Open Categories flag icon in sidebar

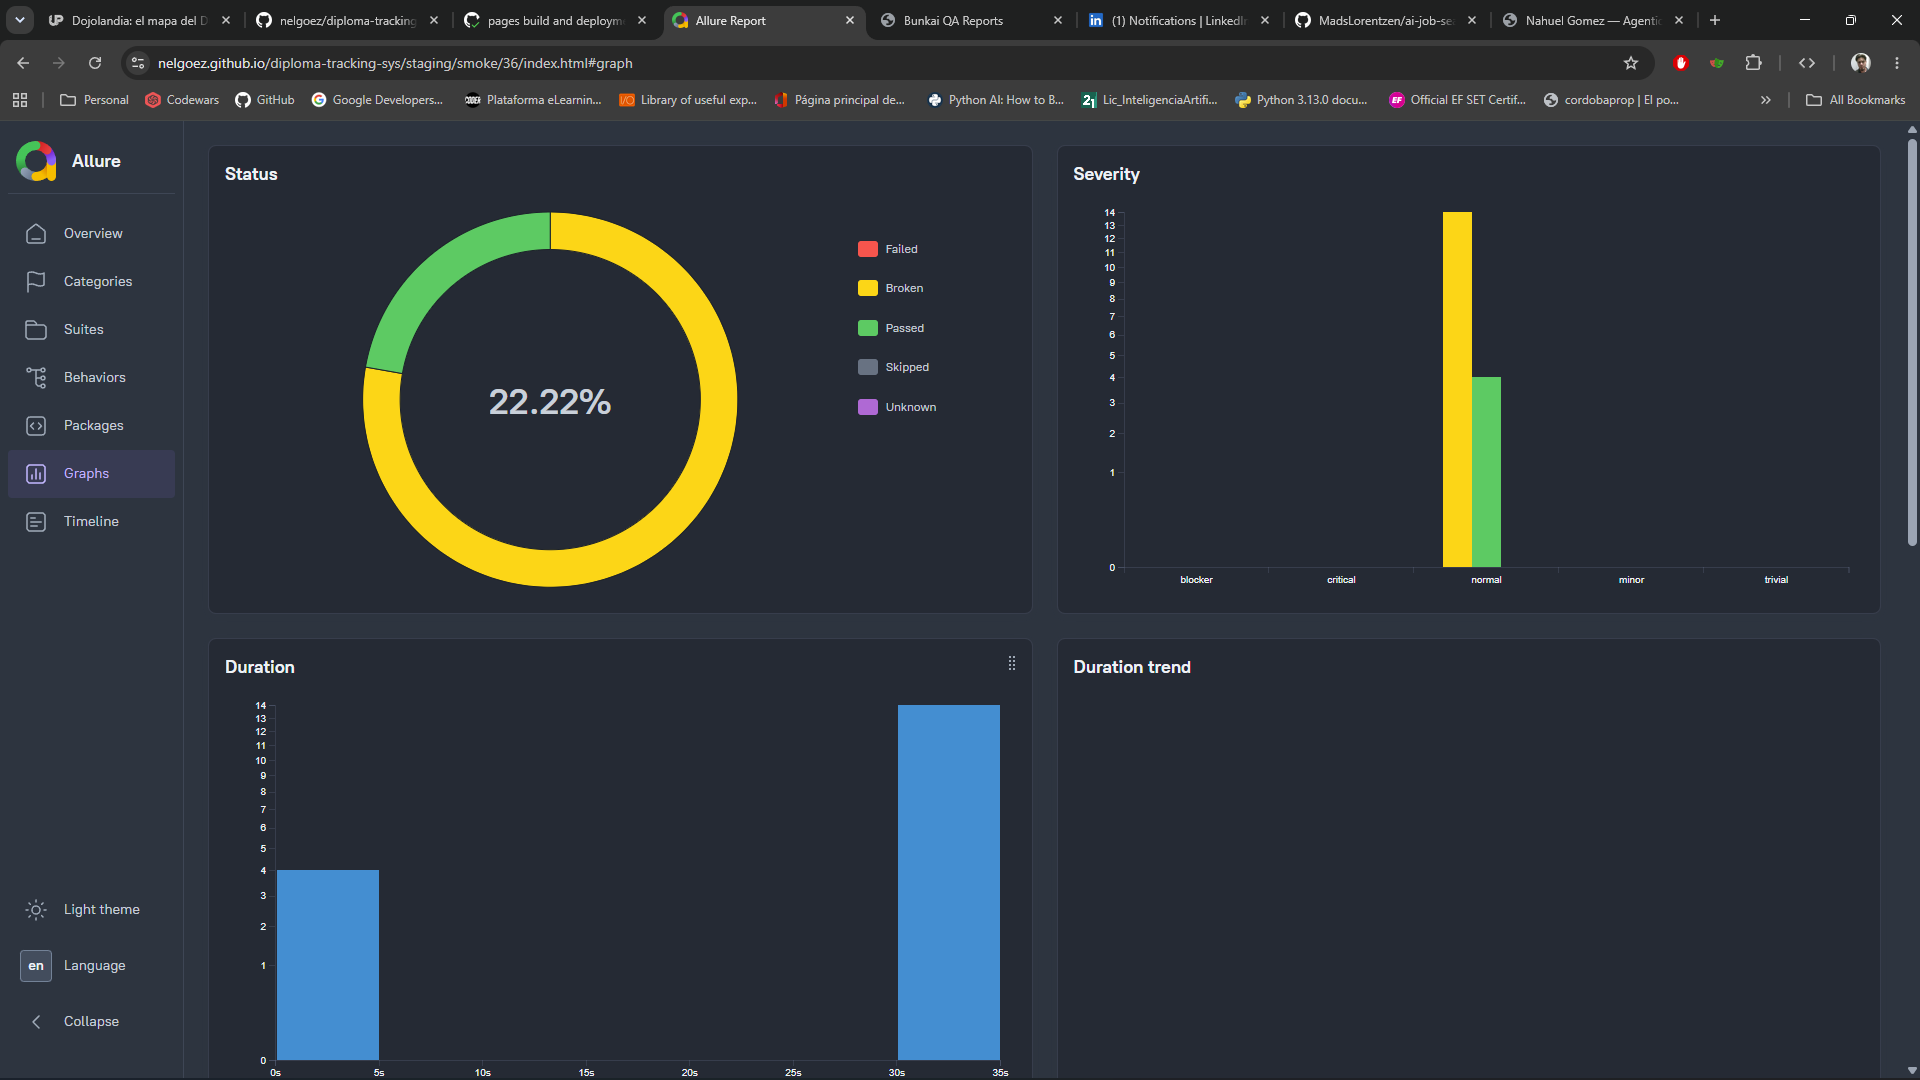[x=36, y=281]
